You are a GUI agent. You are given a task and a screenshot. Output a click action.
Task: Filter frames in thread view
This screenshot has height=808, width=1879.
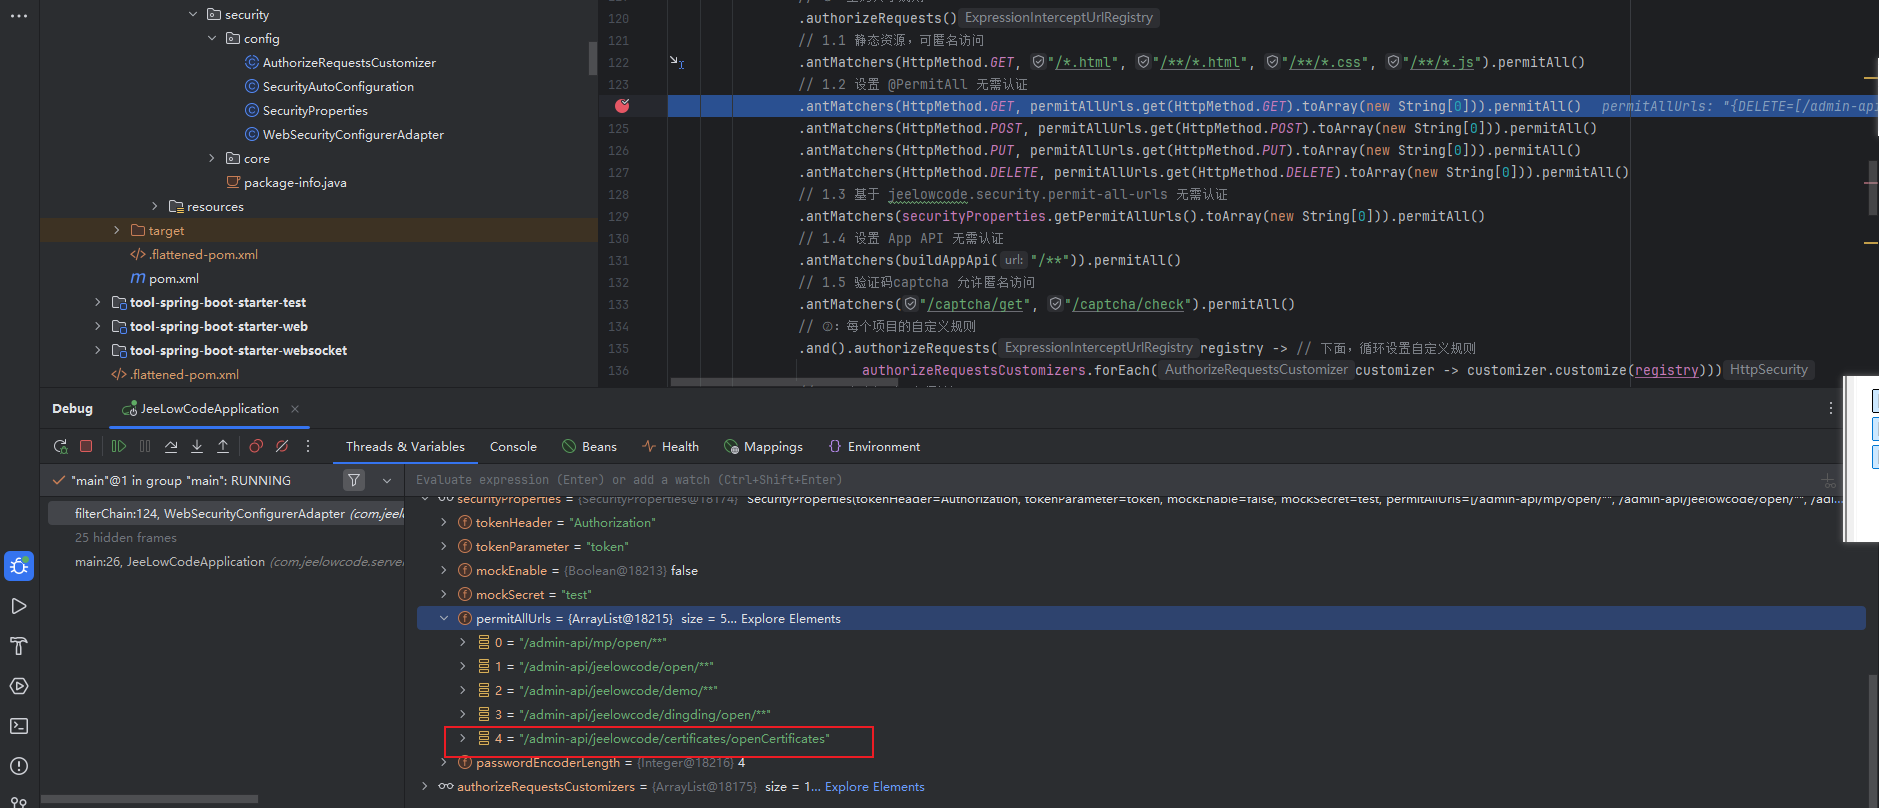tap(354, 480)
